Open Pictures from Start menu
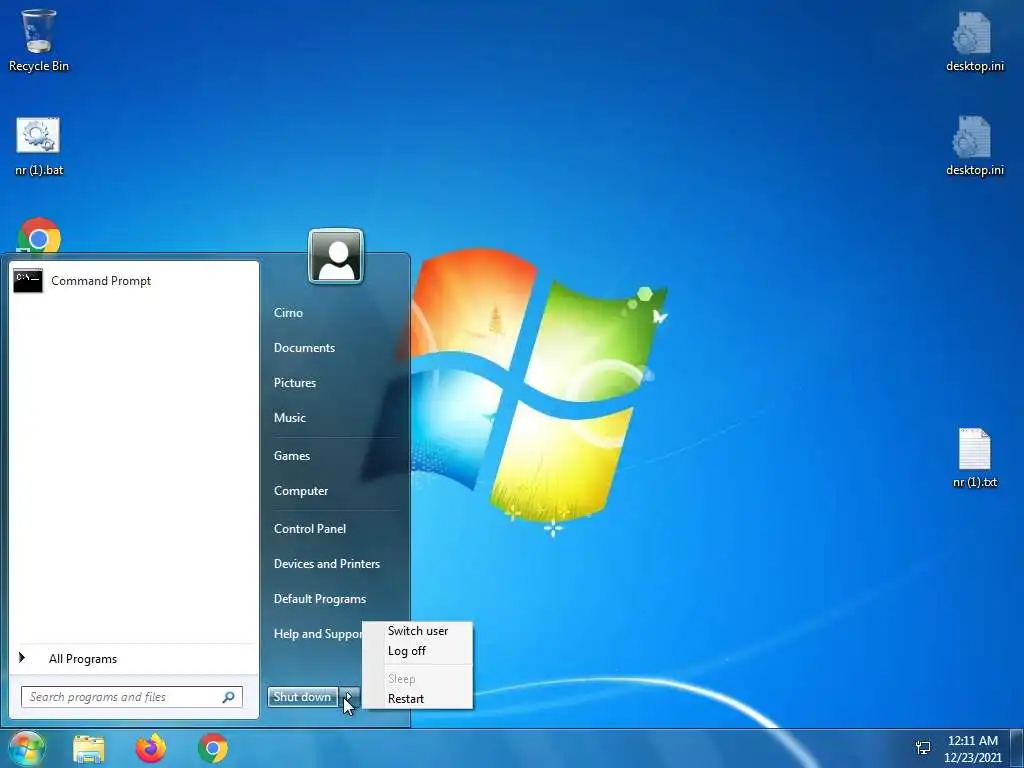Screen dimensions: 1024x768 (x=295, y=383)
